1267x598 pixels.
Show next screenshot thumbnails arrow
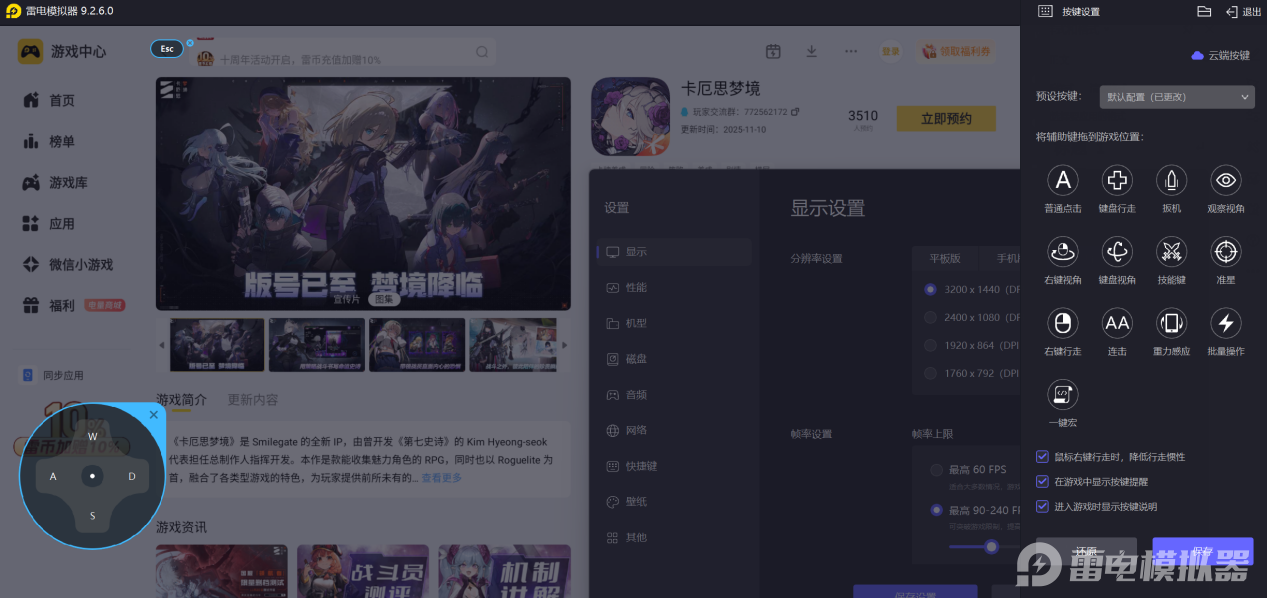[x=565, y=345]
